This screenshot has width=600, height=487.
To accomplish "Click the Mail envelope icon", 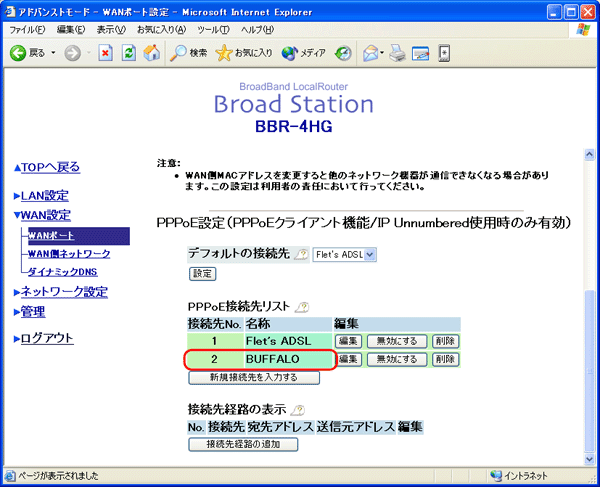I will [370, 53].
